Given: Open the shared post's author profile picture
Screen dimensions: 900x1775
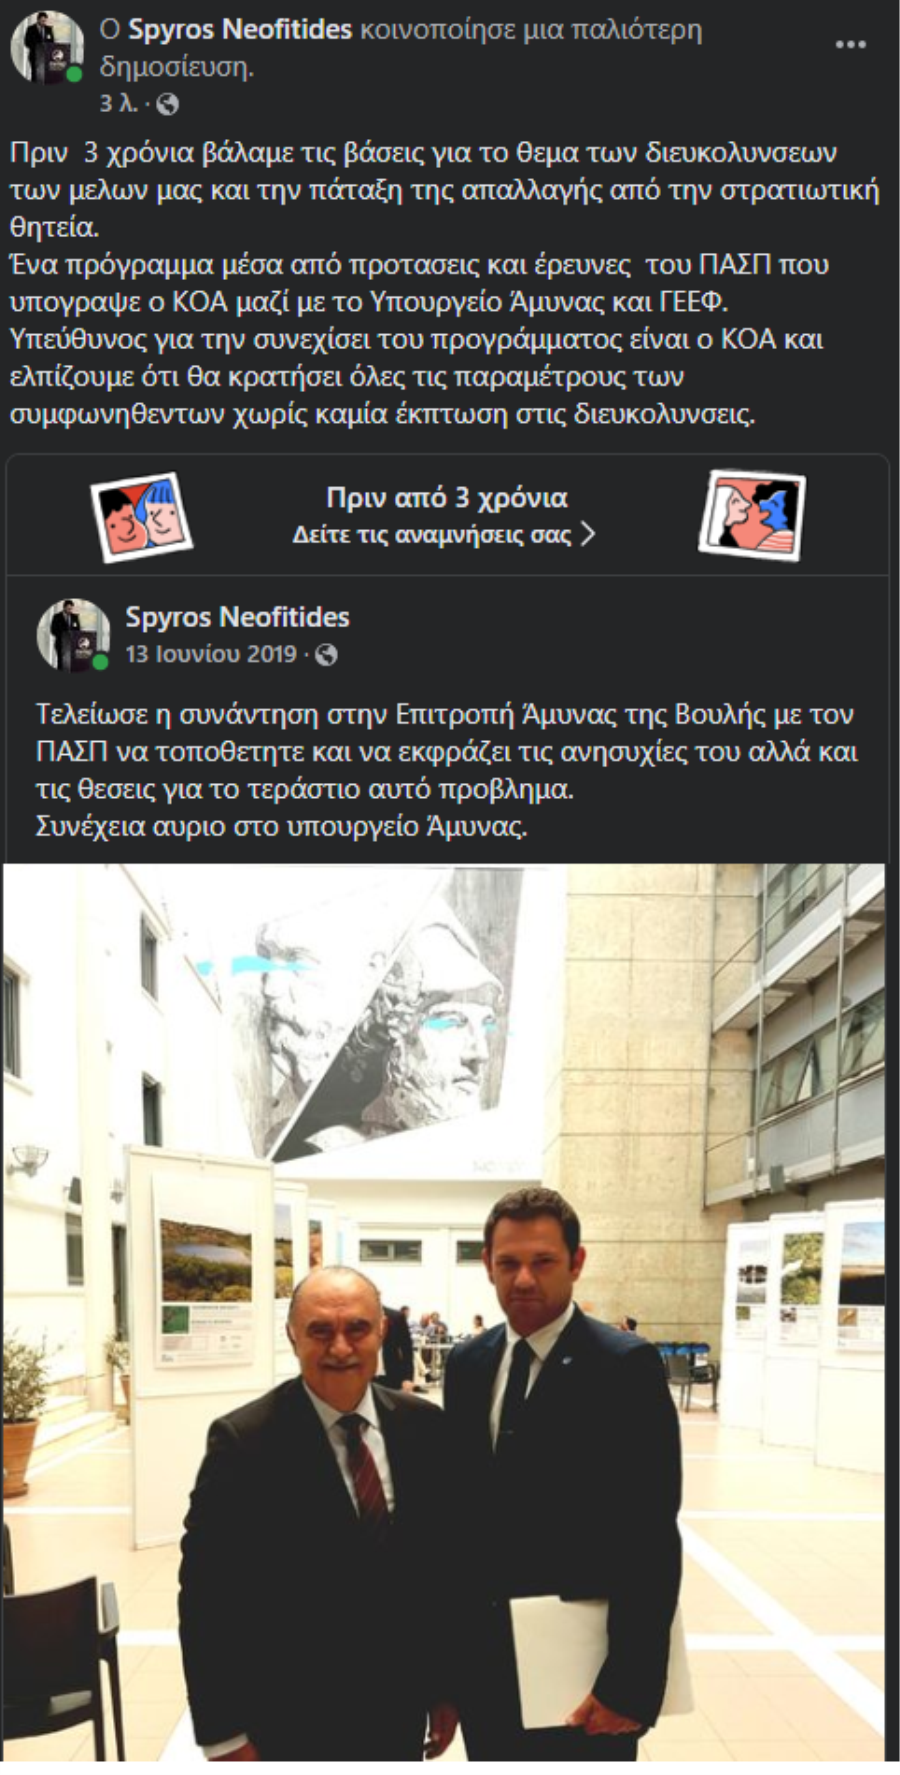Looking at the screenshot, I should coord(73,635).
